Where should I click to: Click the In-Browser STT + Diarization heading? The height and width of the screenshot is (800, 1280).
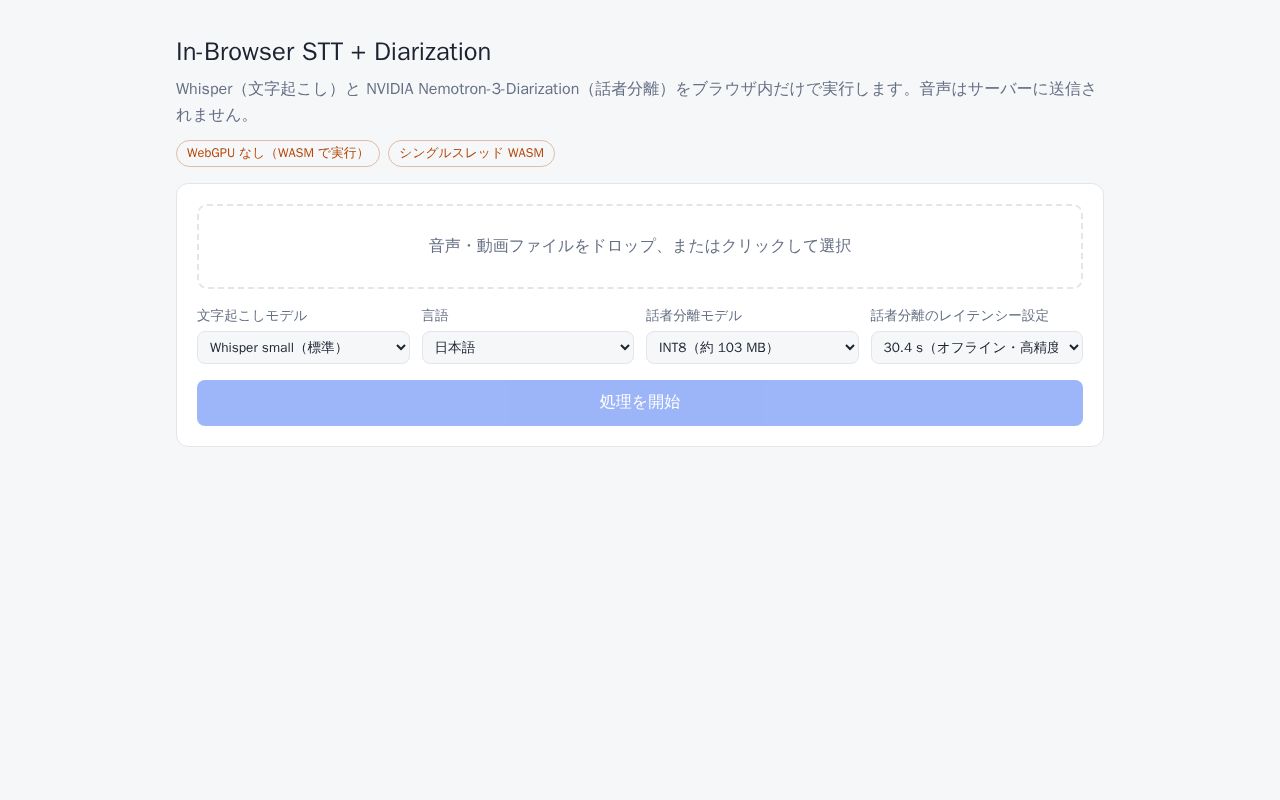333,52
